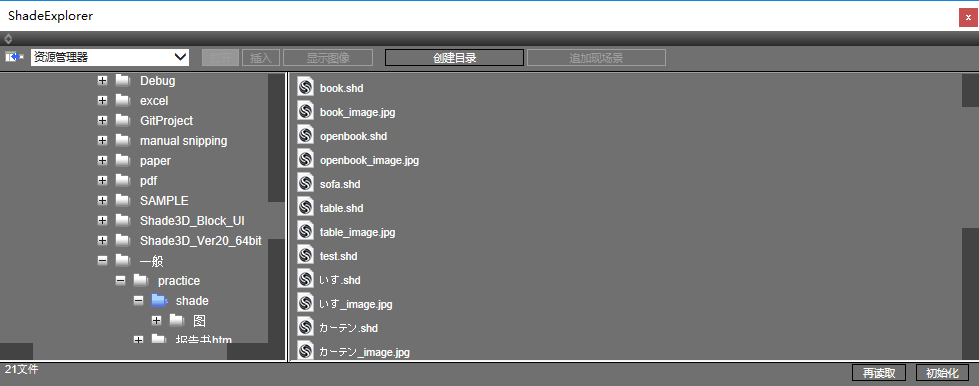Collapse the shade folder node
Viewport: 979px width, 386px height.
(139, 300)
